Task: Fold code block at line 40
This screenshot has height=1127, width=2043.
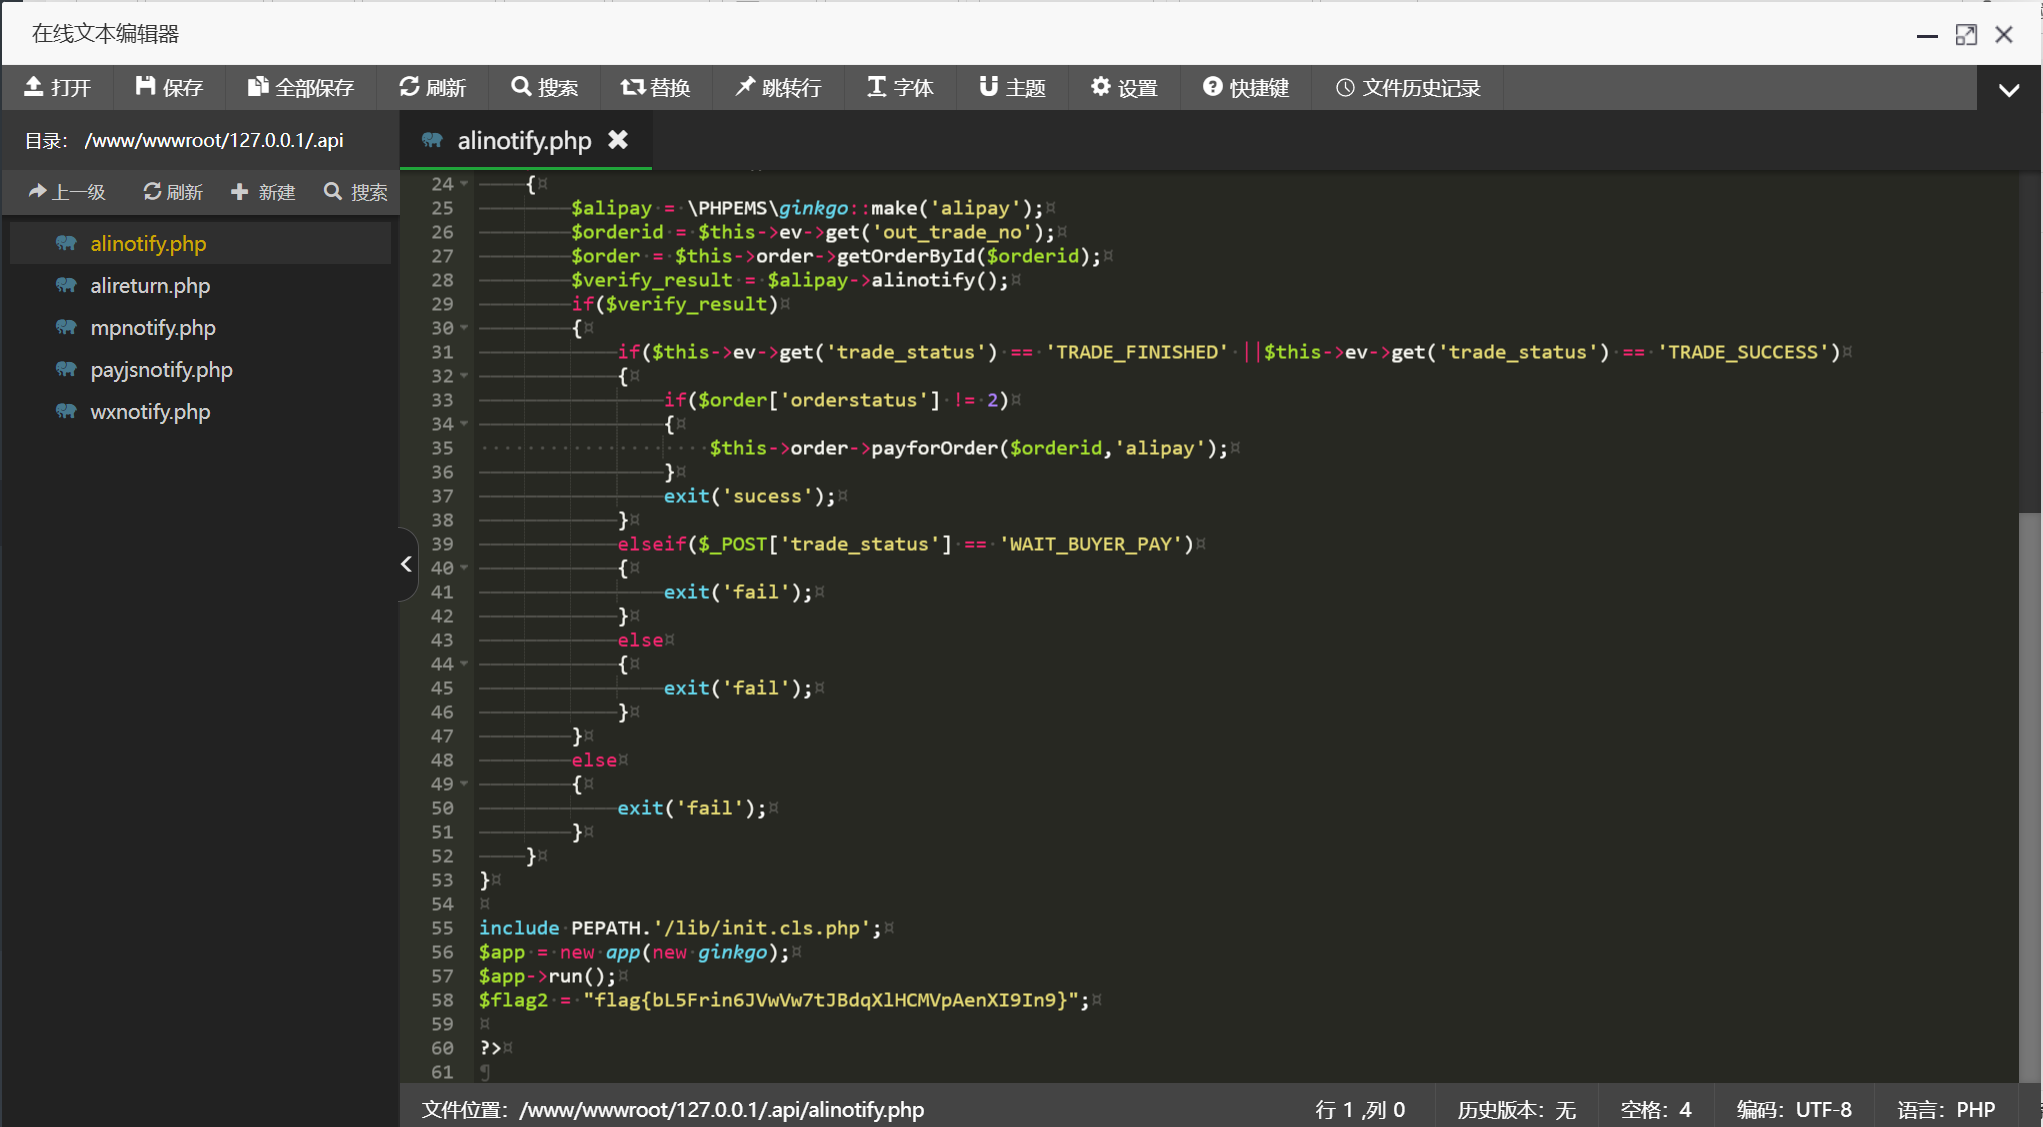Action: click(464, 568)
